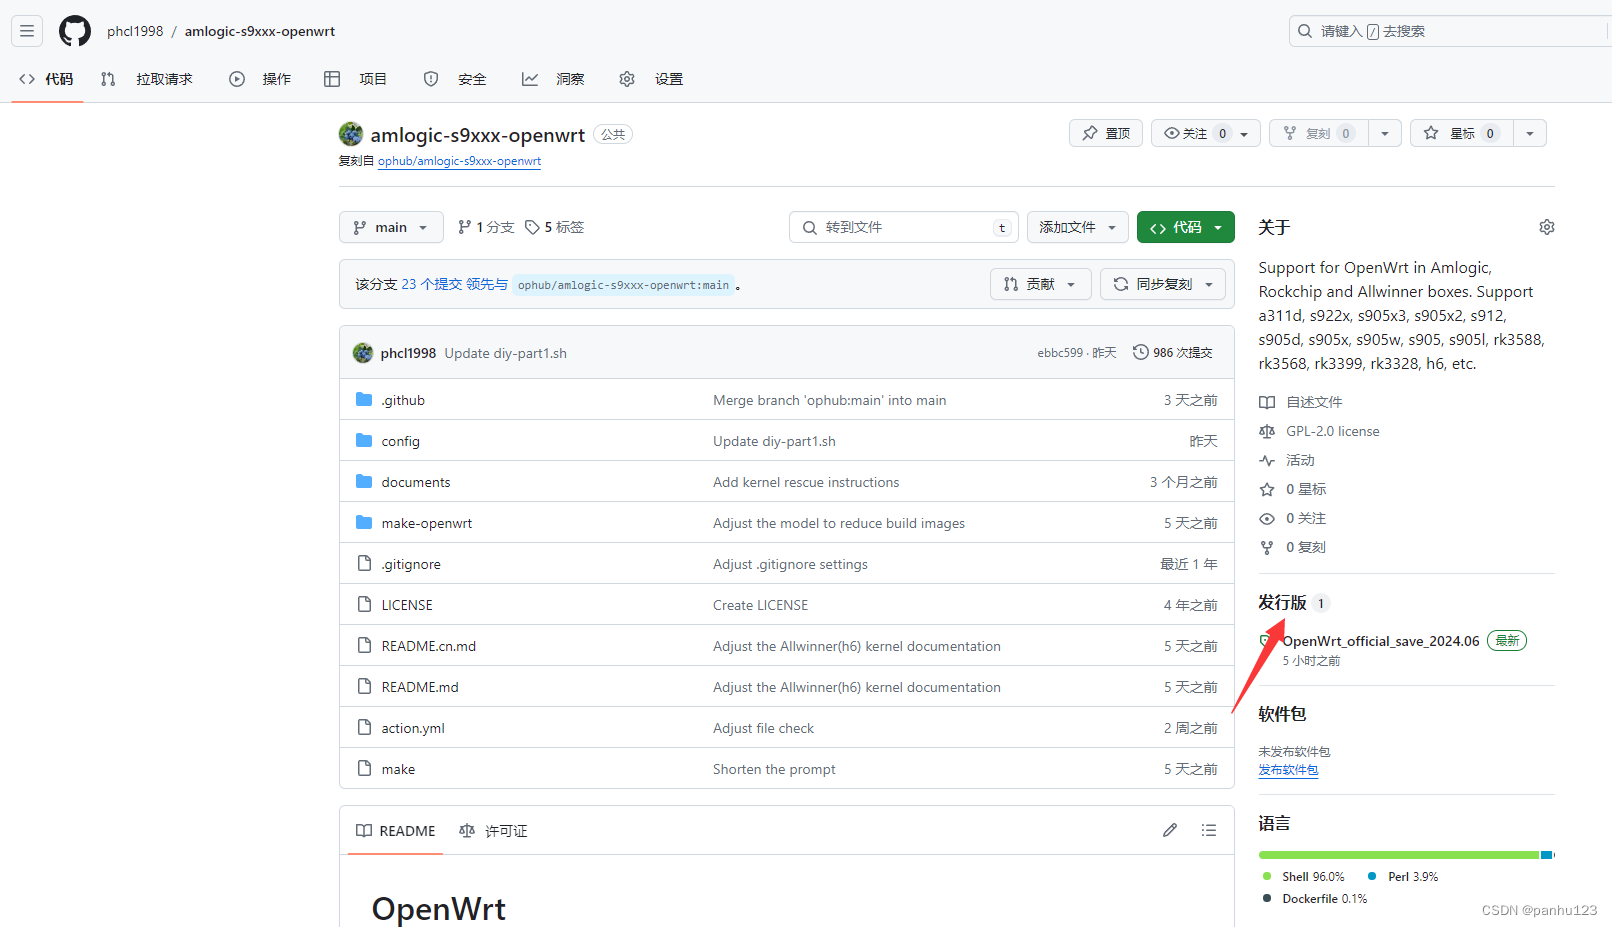Screen dimensions: 1612x927
Task: Click the GitHub logo icon
Action: (75, 31)
